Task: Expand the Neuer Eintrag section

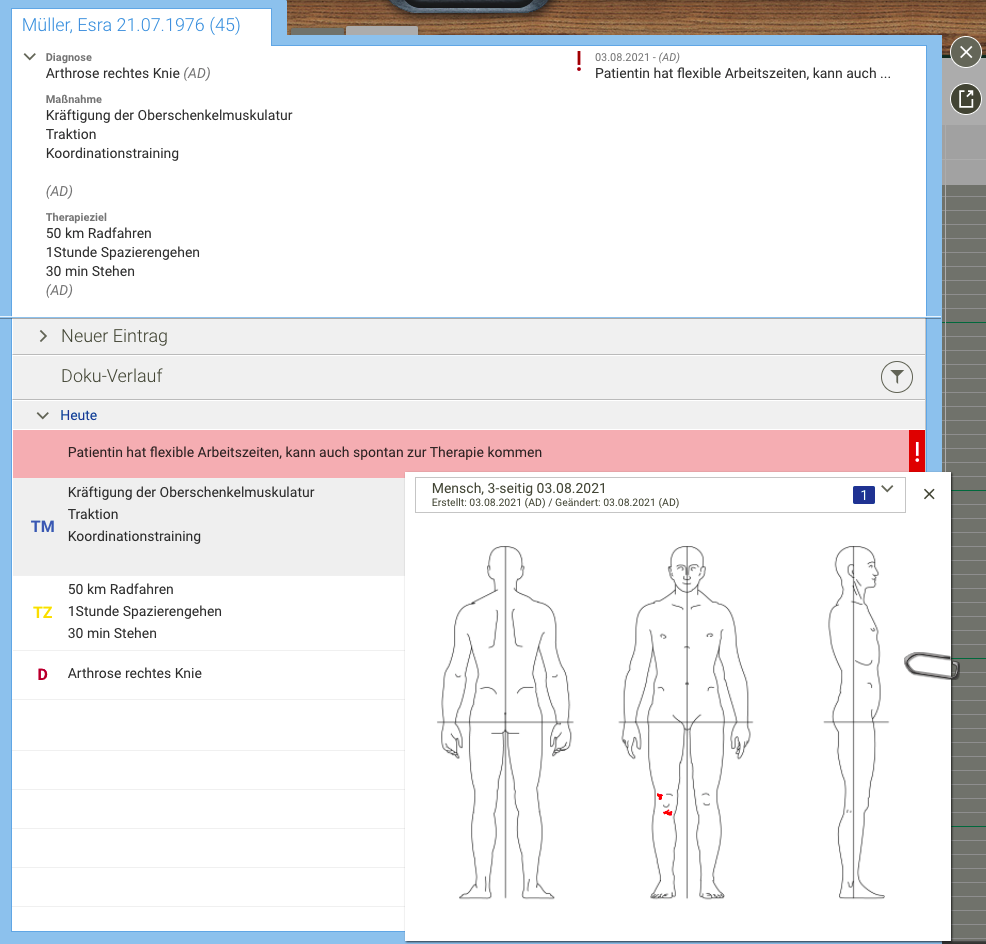Action: [x=42, y=336]
